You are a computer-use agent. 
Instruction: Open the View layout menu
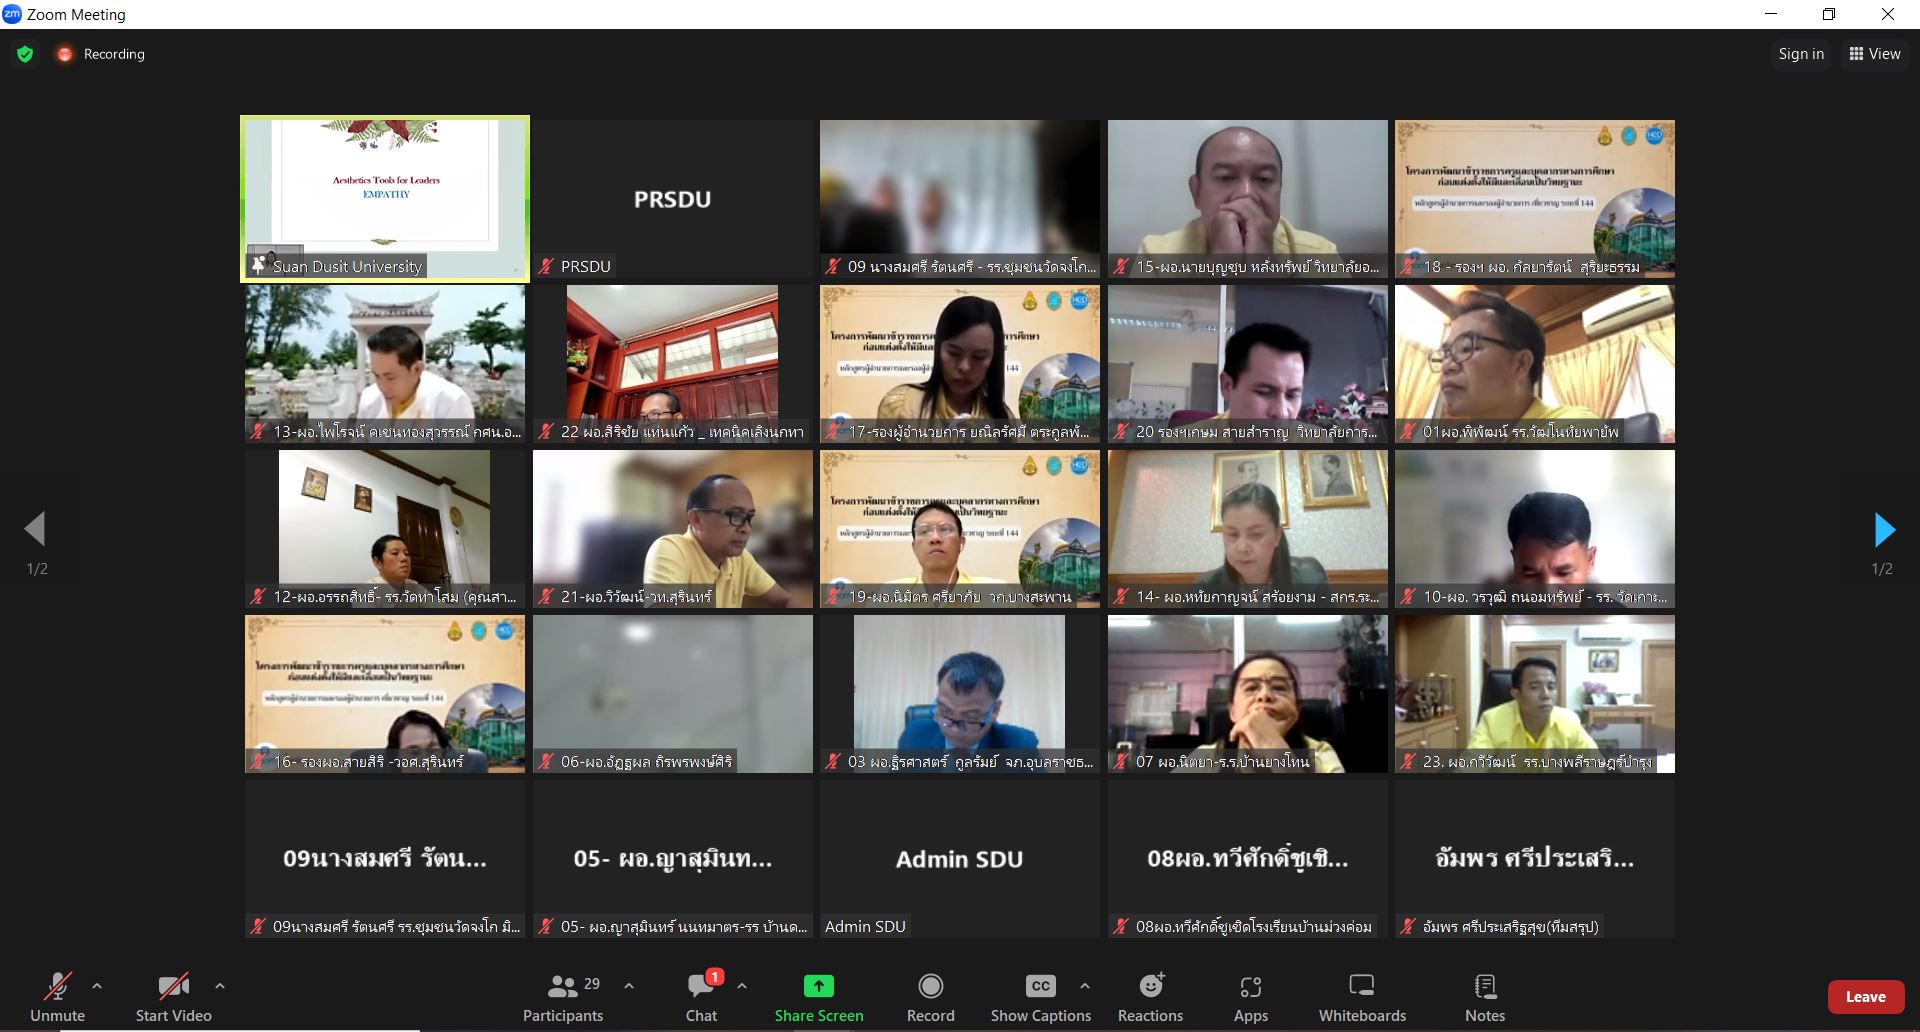pyautogui.click(x=1874, y=54)
